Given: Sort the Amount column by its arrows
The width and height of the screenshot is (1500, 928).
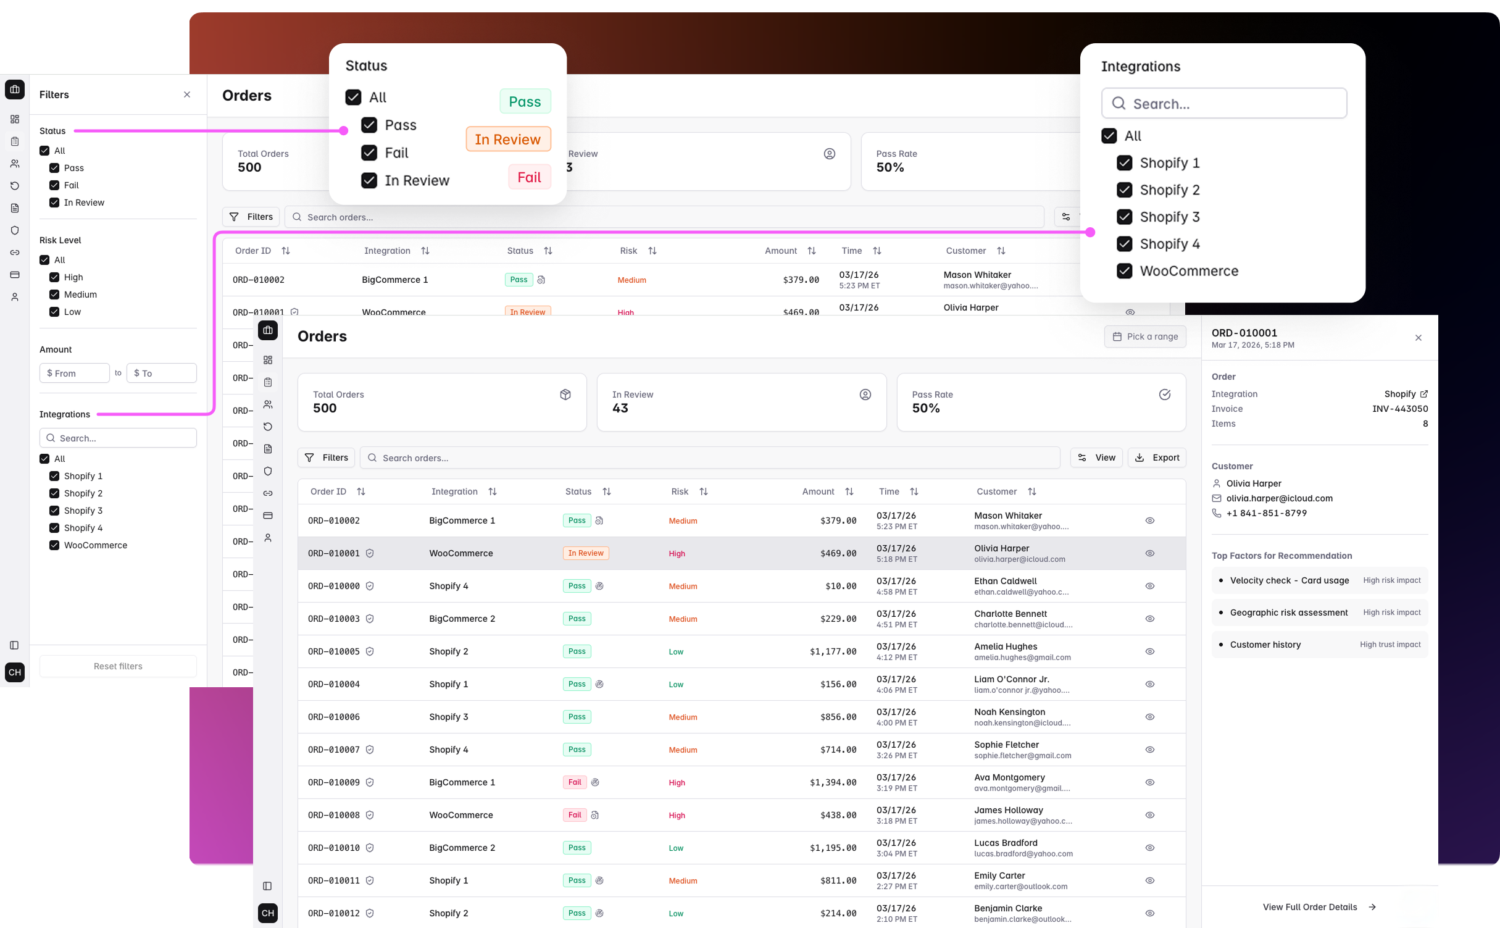Looking at the screenshot, I should (849, 492).
